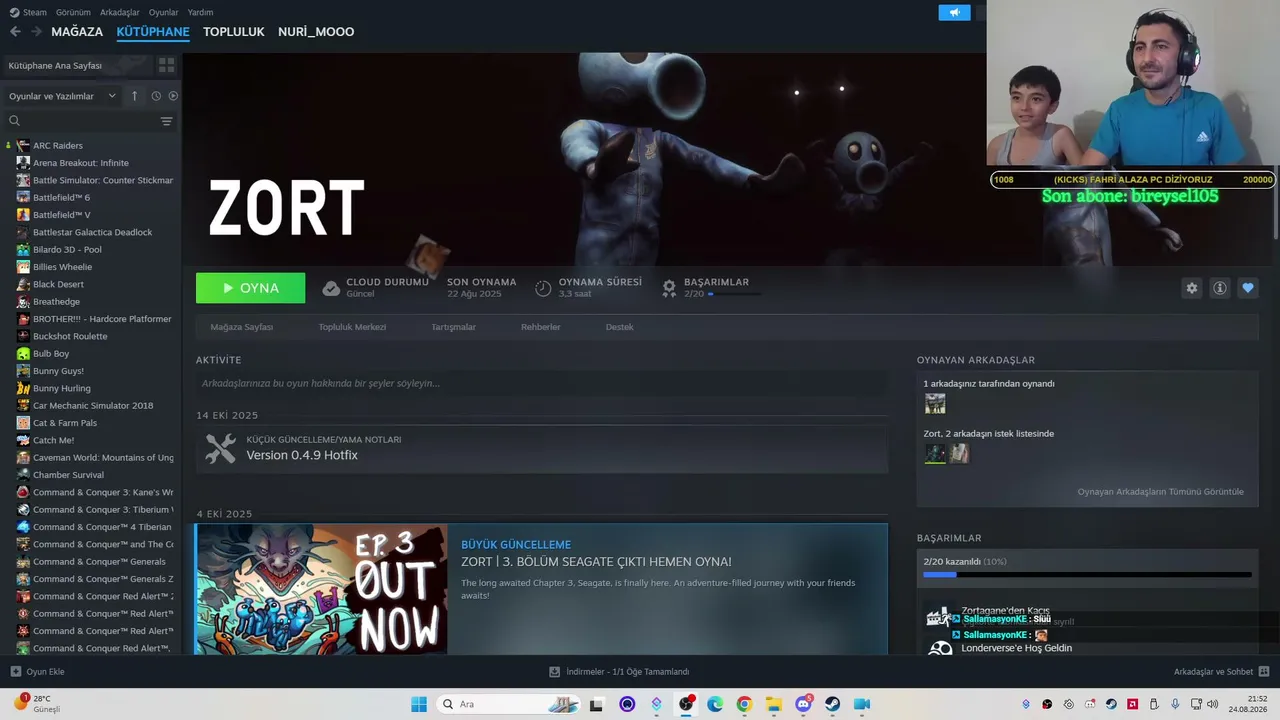This screenshot has height=720, width=1280.
Task: Click the announcements megaphone icon
Action: 954,12
